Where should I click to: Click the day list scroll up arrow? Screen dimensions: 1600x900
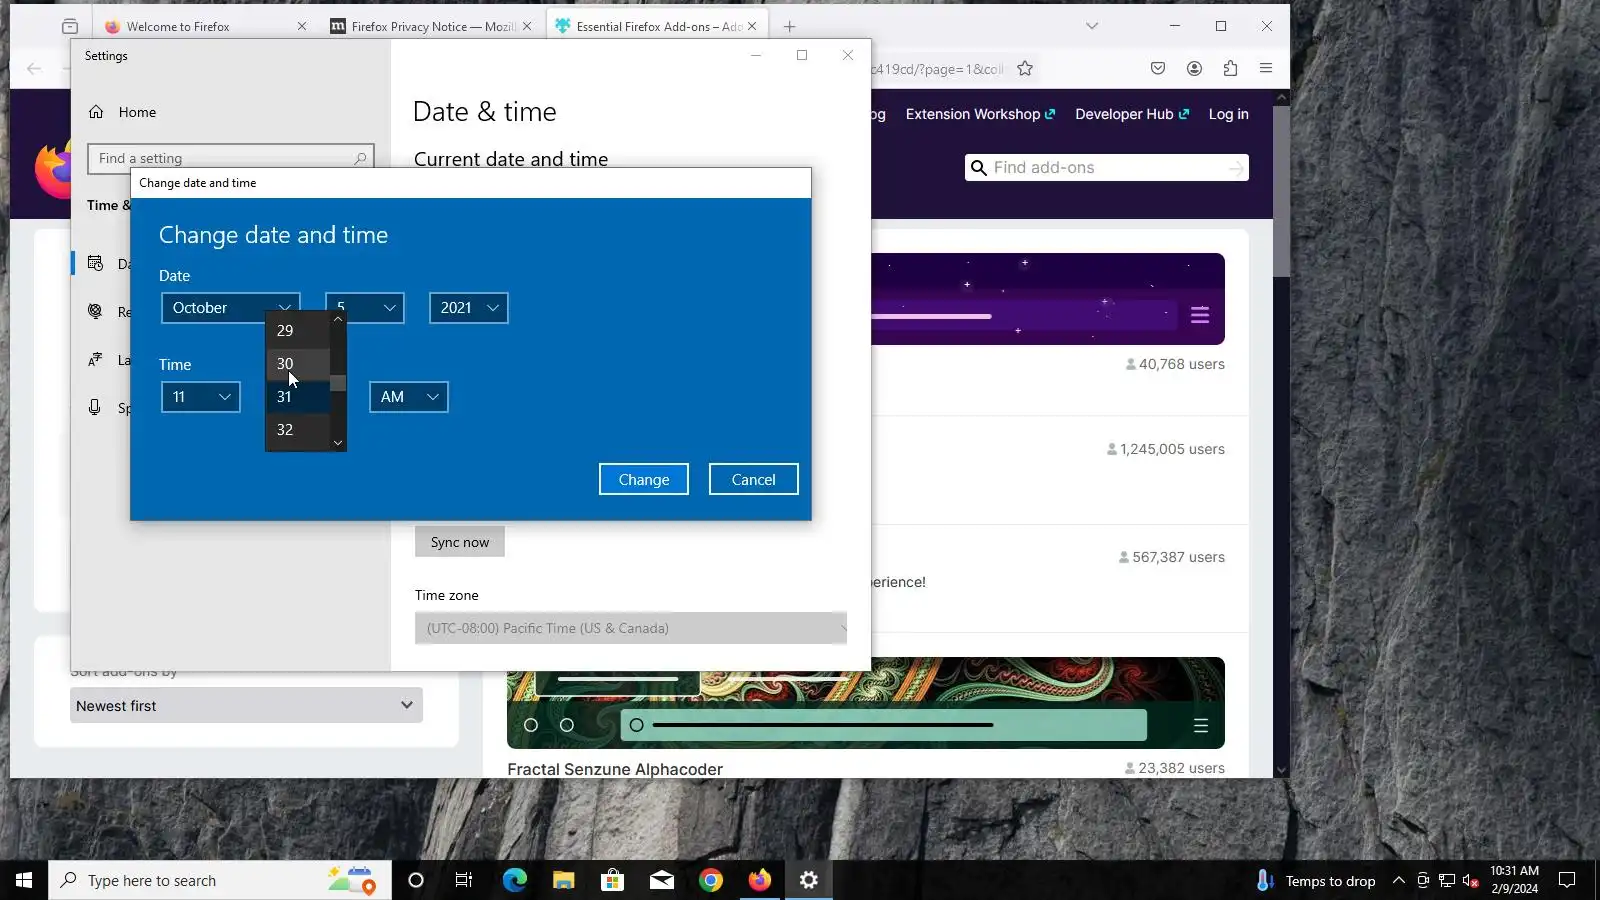[x=338, y=320]
